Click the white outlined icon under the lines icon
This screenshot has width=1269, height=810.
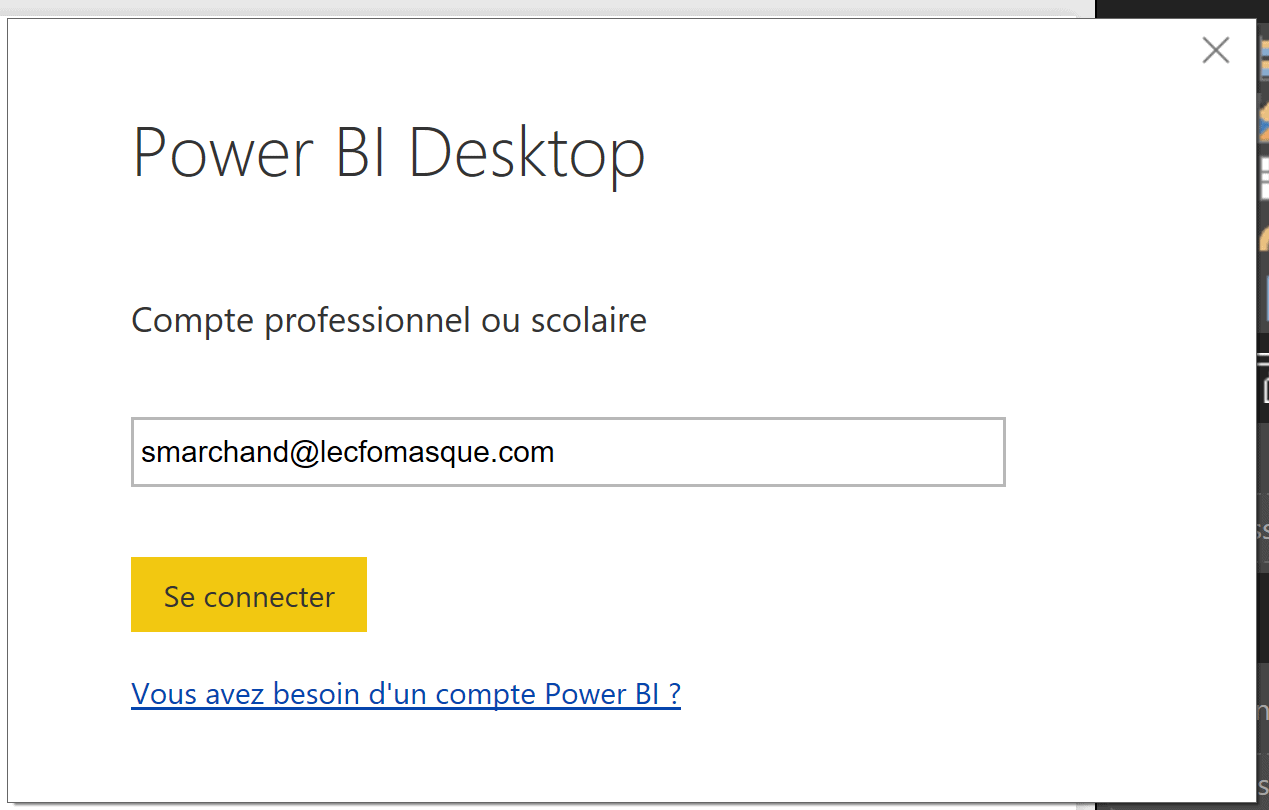click(x=1264, y=390)
